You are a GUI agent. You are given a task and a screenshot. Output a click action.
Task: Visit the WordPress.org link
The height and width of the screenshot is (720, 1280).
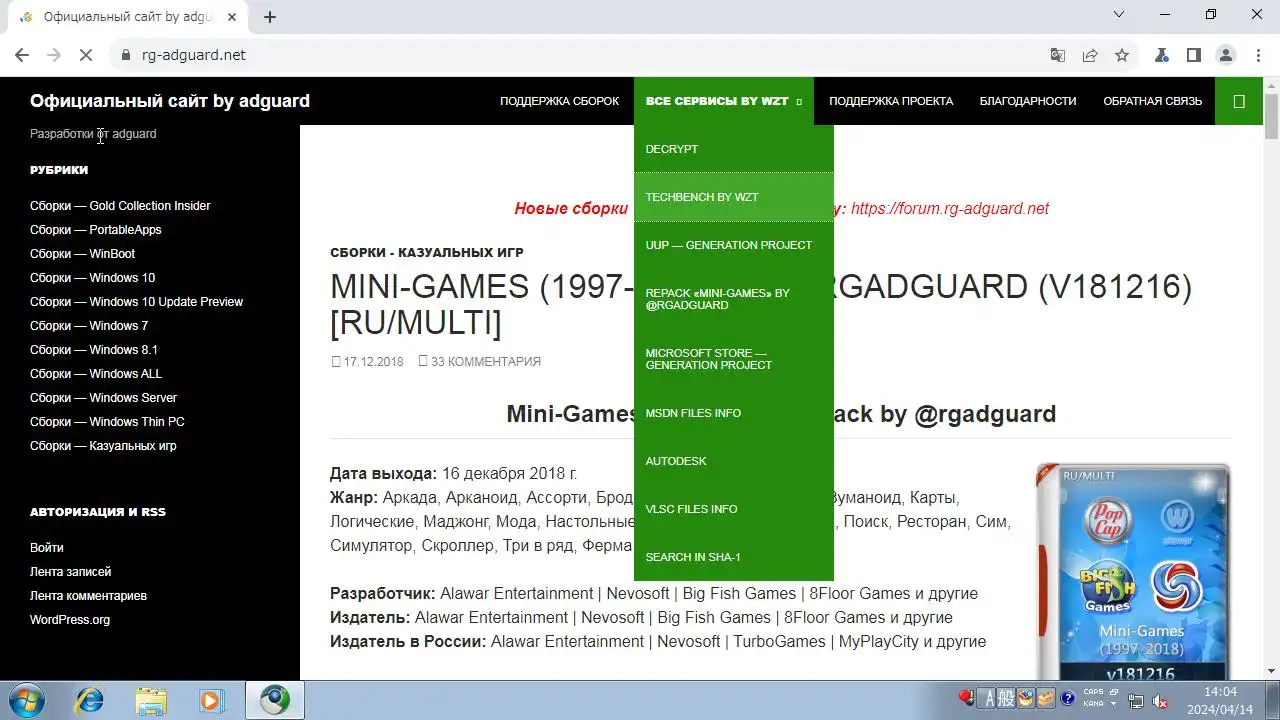70,620
